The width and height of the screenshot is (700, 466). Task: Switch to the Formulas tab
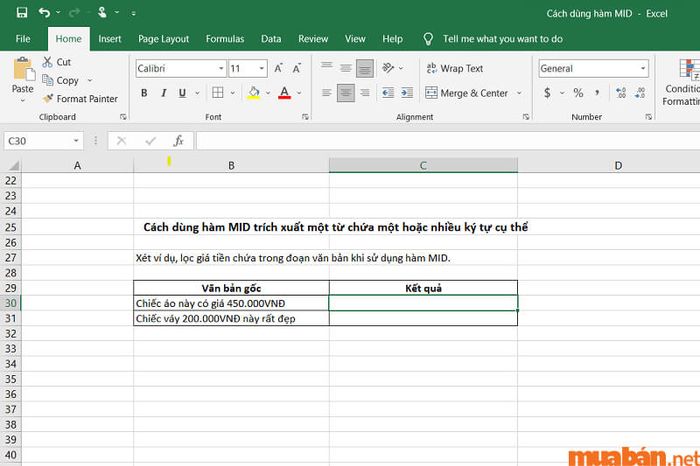coord(225,39)
